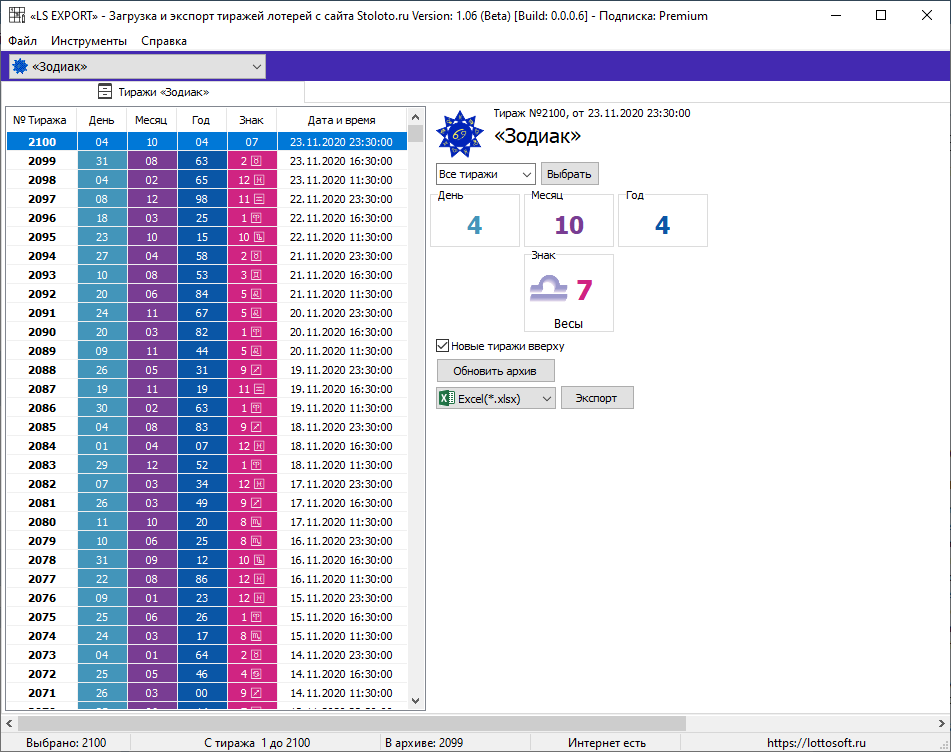Expand the «Зодиак» lottery dropdown
Screen dimensions: 951x752
pyautogui.click(x=257, y=67)
